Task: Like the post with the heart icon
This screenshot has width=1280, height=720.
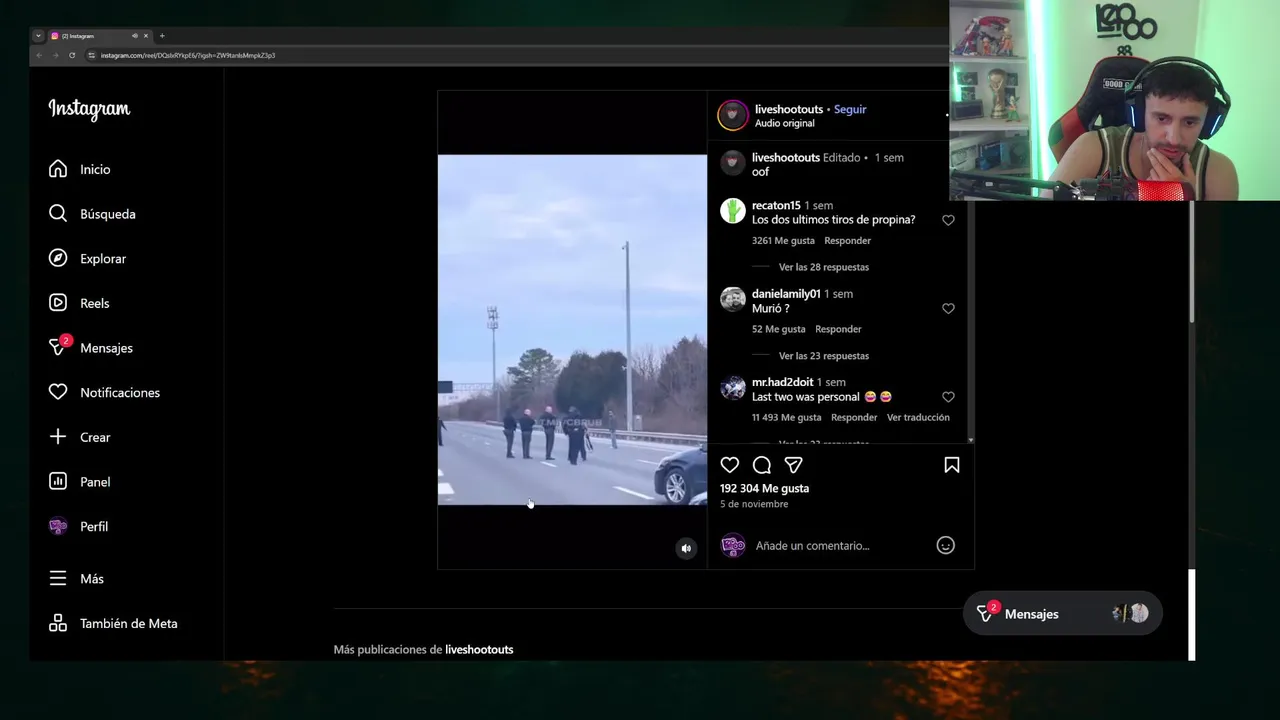Action: coord(730,465)
